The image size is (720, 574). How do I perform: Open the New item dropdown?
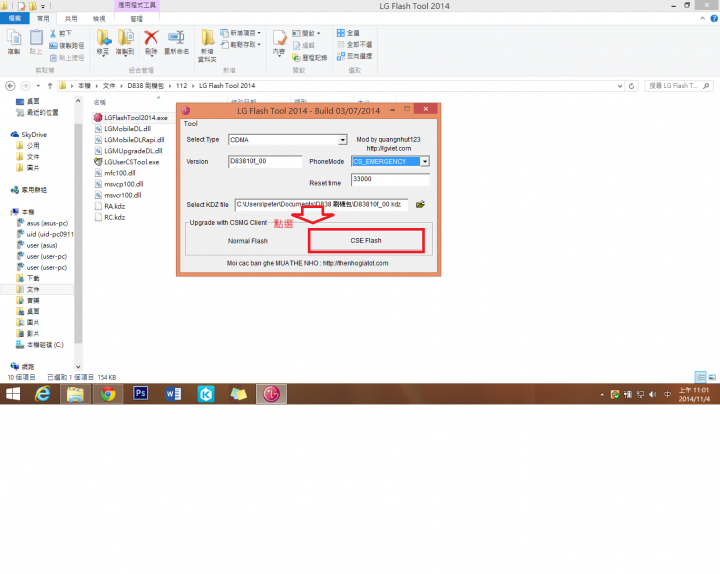tap(241, 33)
